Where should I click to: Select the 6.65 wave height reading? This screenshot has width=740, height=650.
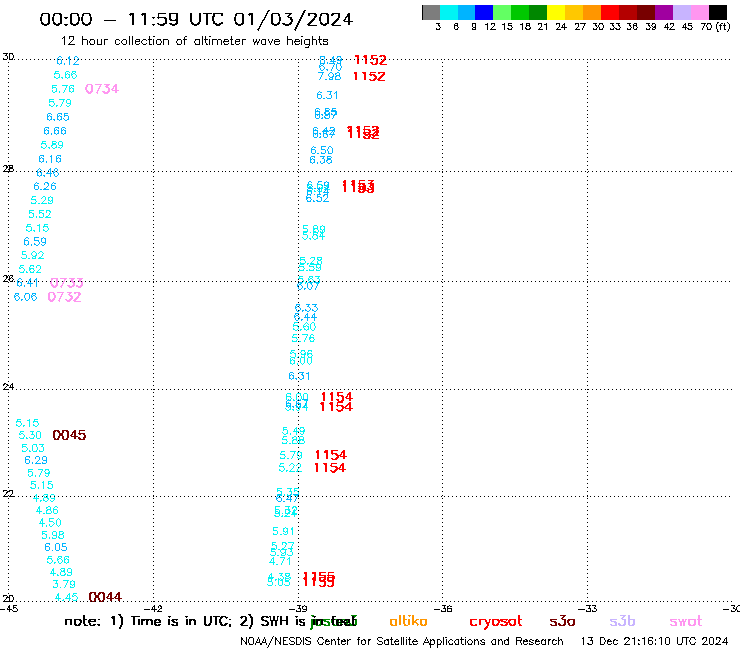pyautogui.click(x=58, y=117)
